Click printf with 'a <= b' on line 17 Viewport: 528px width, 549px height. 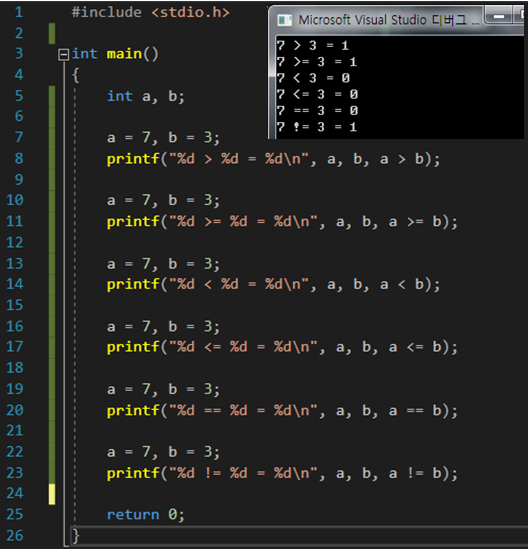pos(282,347)
